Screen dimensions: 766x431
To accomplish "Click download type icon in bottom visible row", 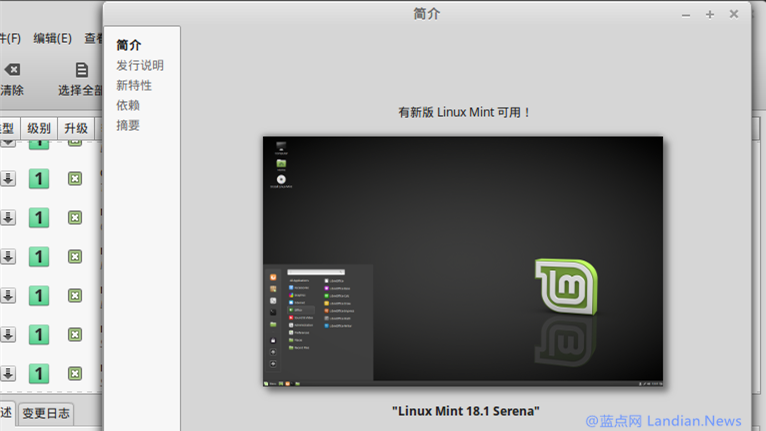I will 8,374.
